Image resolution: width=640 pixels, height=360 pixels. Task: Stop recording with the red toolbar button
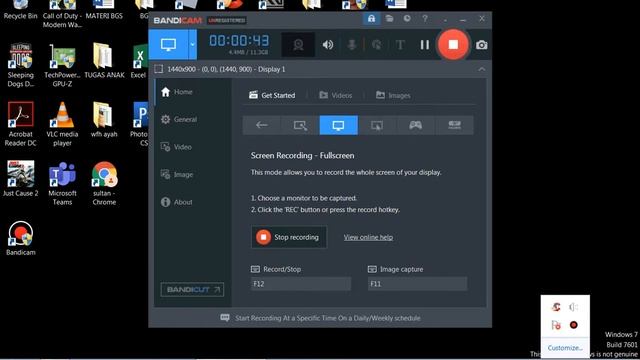[x=453, y=44]
